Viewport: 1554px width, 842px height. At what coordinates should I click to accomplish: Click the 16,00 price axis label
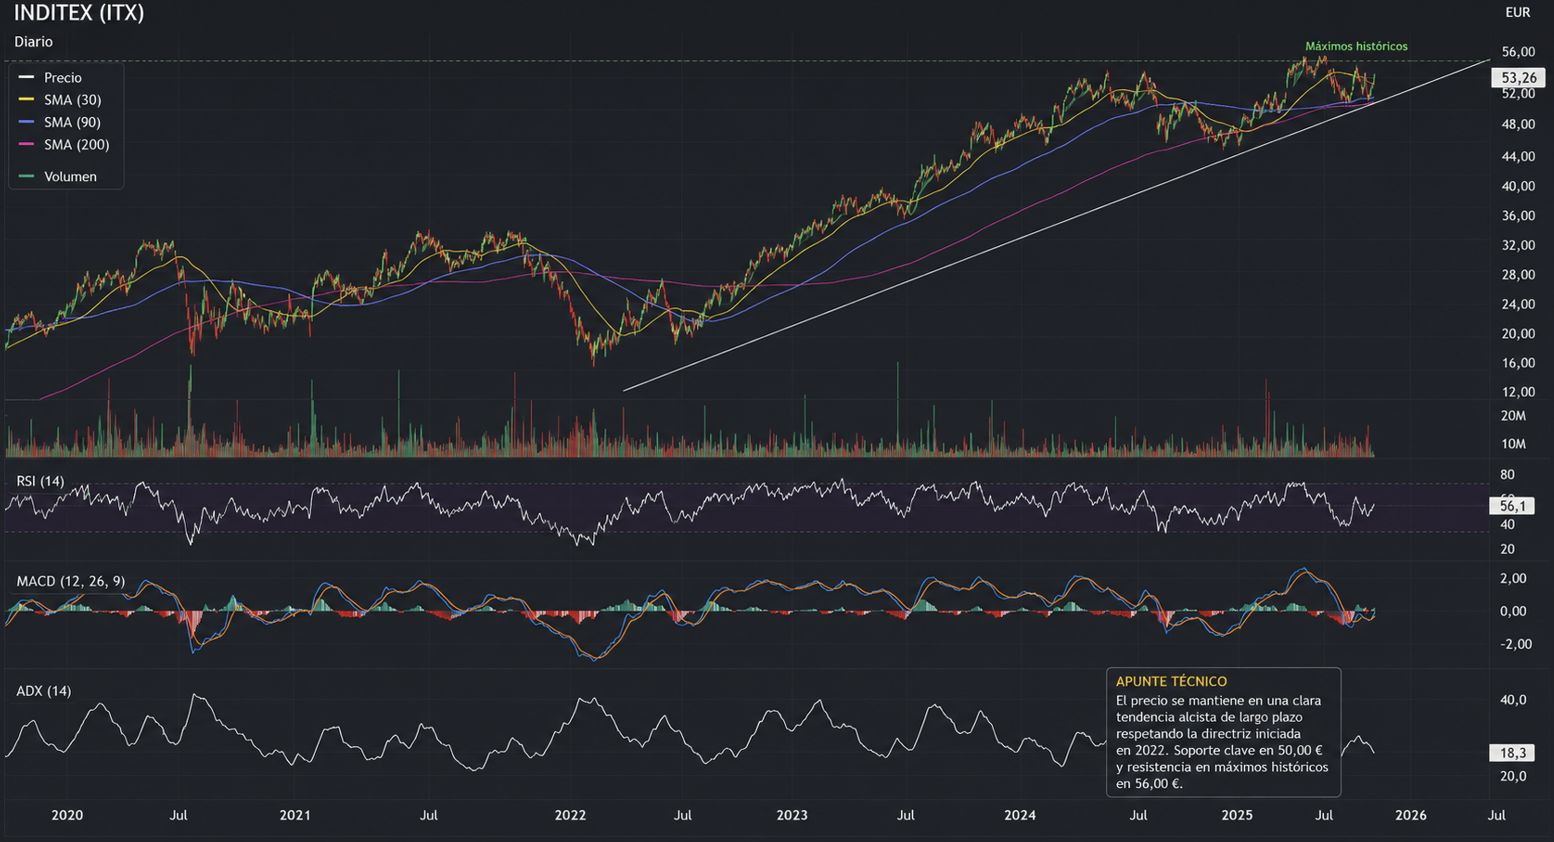[x=1518, y=364]
